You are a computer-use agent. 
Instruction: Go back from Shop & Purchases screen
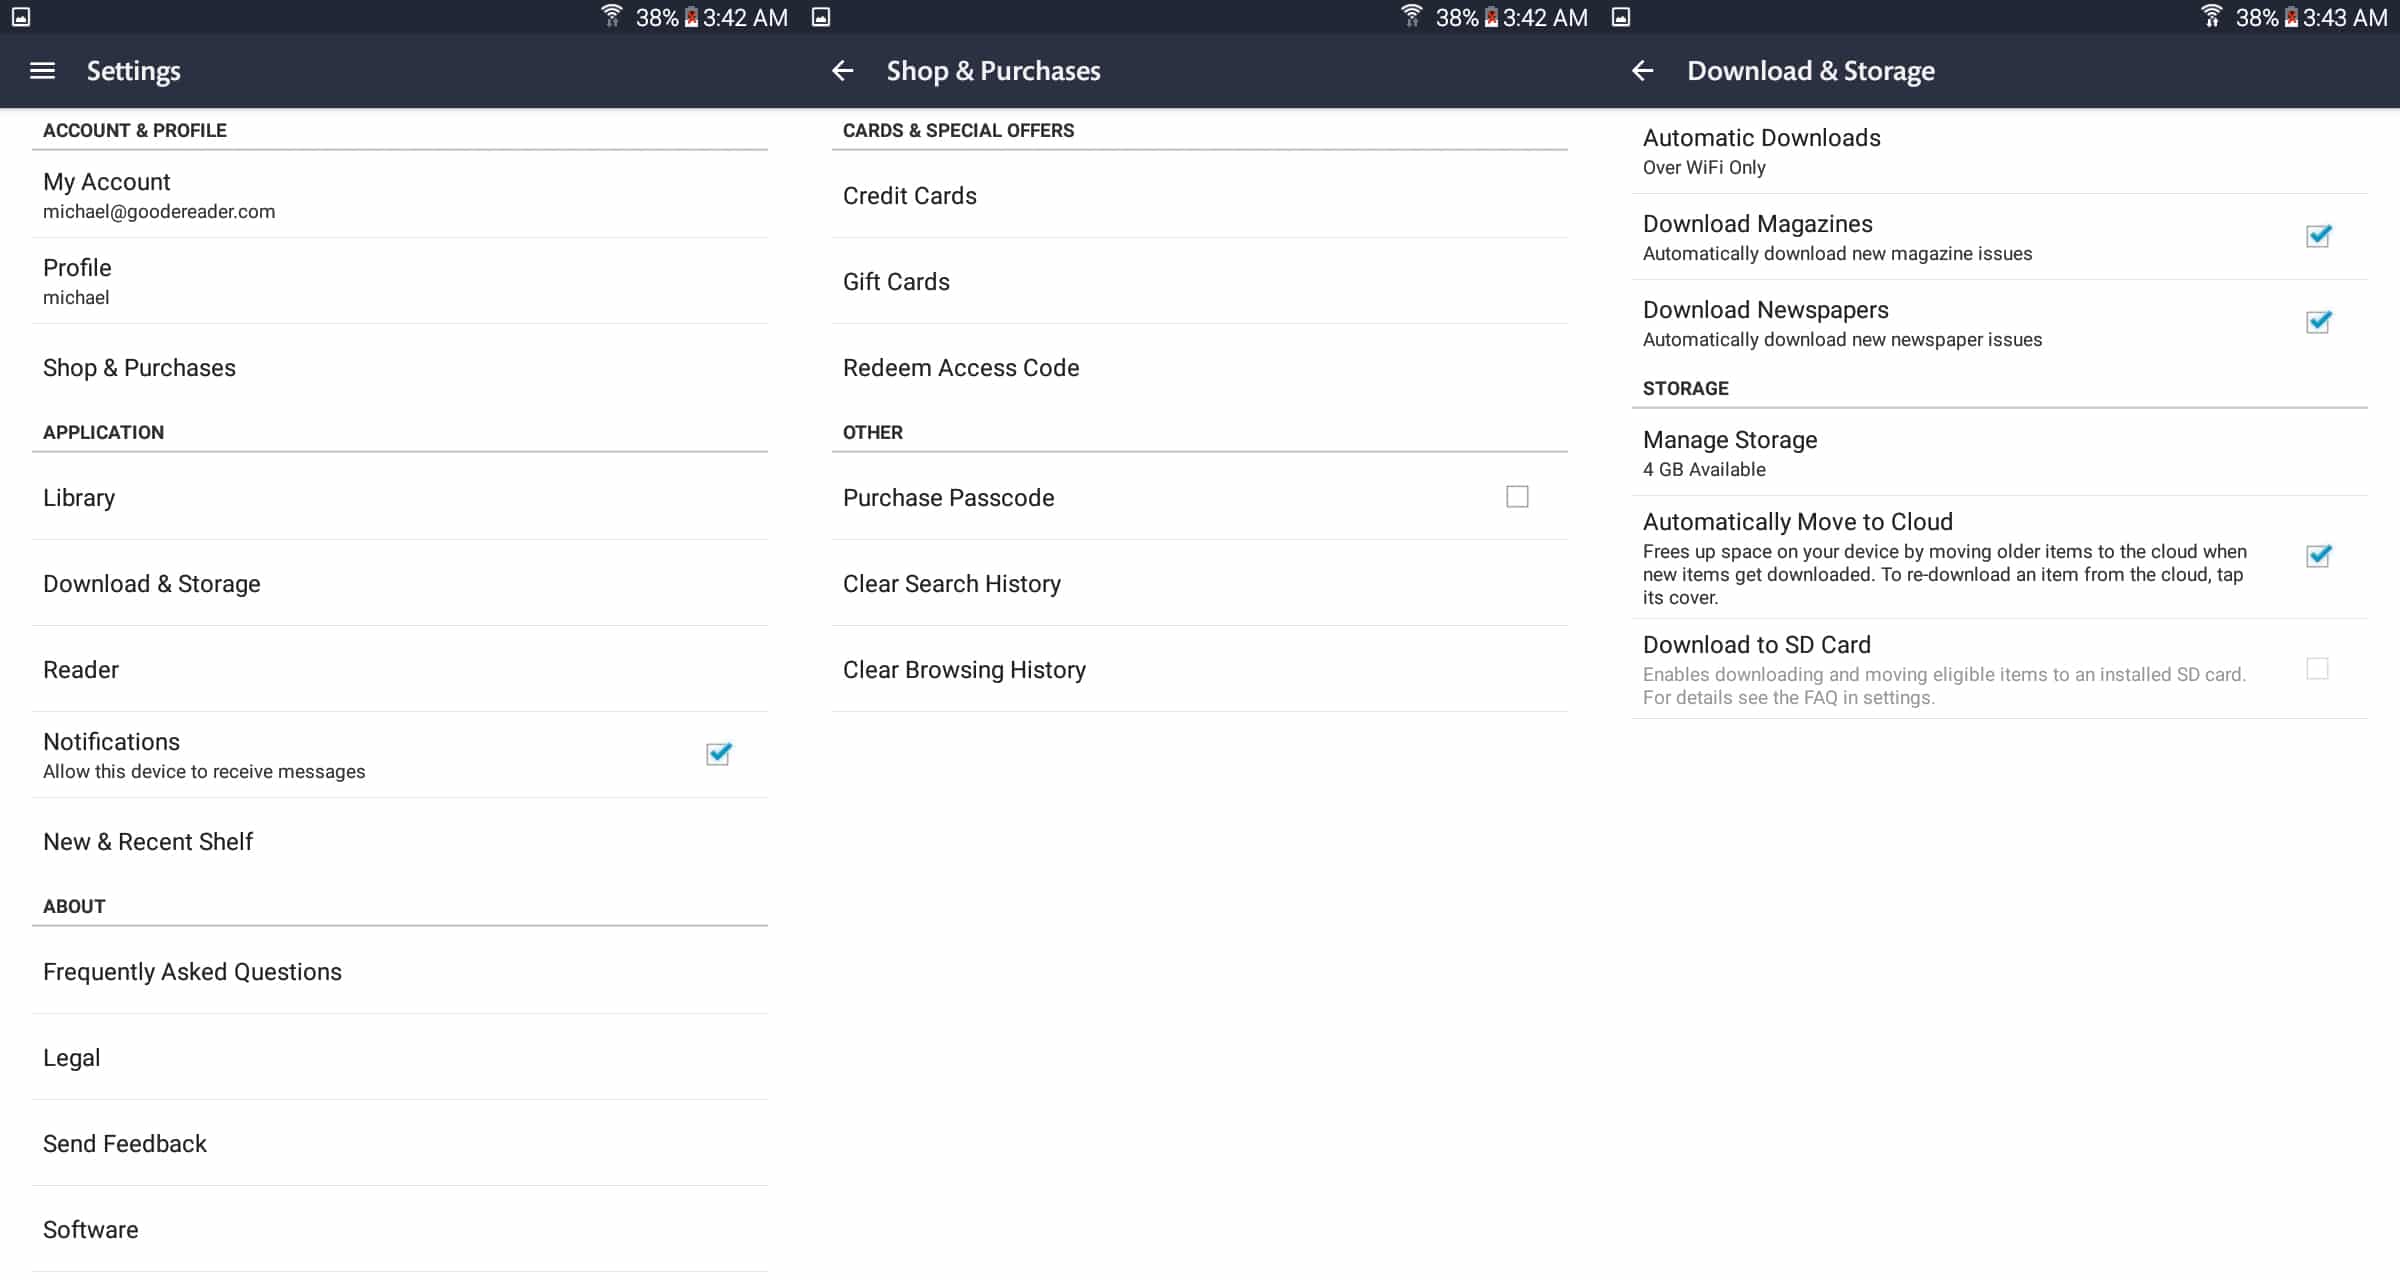[x=843, y=71]
